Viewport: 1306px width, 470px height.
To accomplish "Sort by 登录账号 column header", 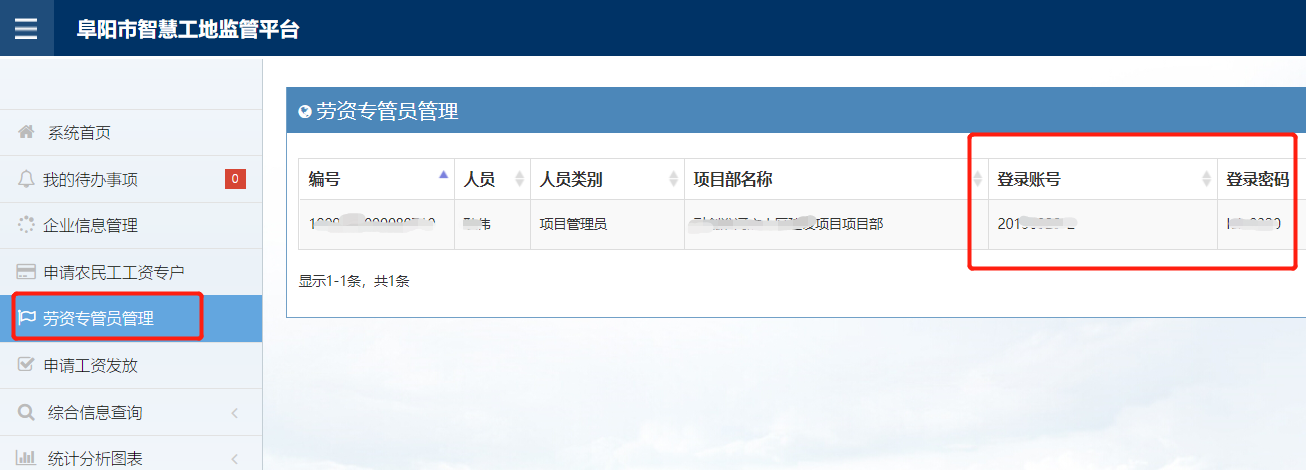I will point(1206,179).
